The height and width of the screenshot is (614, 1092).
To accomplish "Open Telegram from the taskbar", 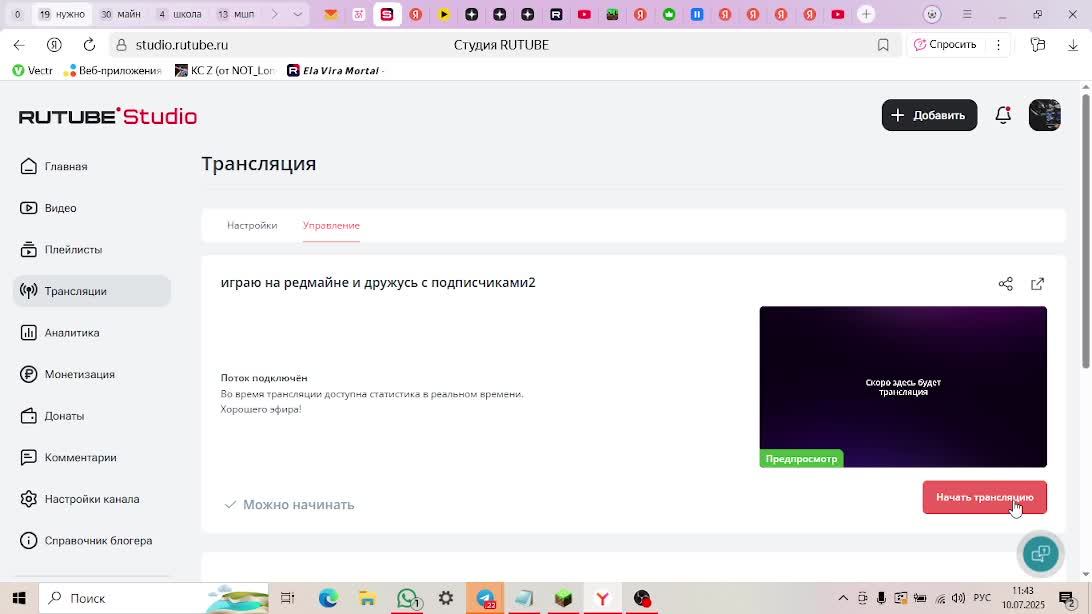I will (485, 598).
